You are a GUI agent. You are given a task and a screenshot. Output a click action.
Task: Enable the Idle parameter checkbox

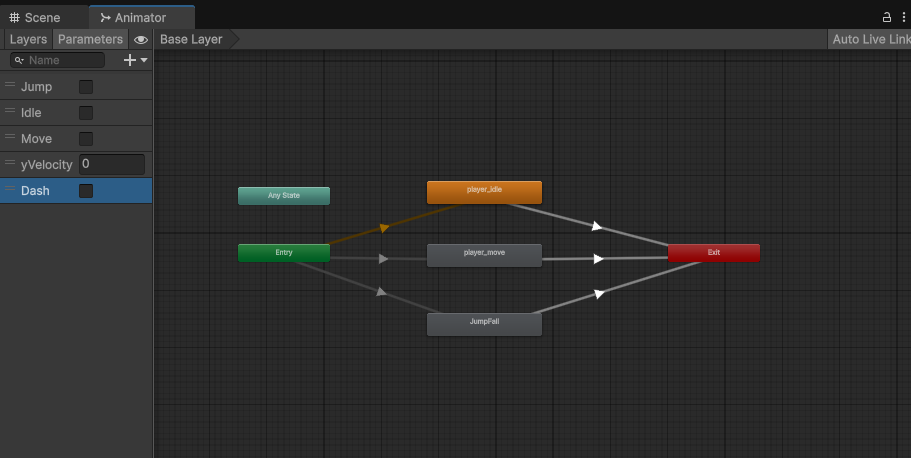pos(86,113)
